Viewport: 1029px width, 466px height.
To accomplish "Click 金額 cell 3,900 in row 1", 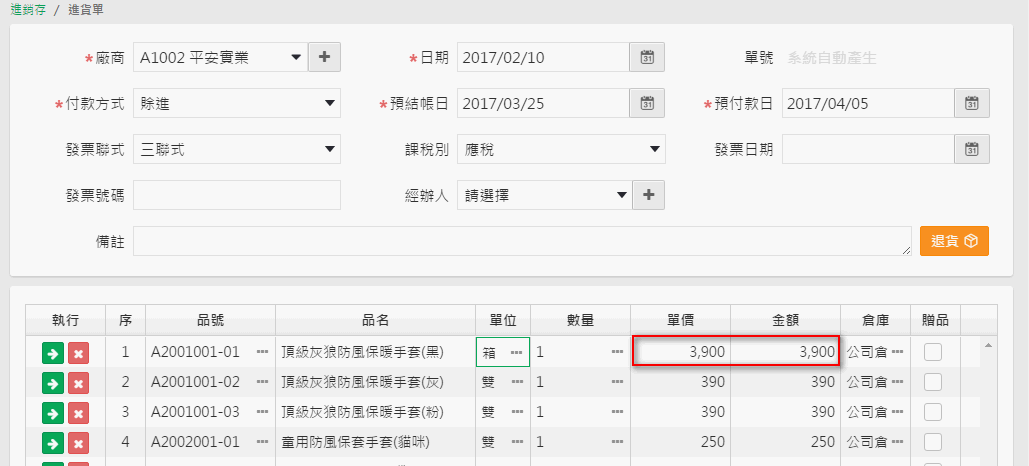I will point(785,352).
